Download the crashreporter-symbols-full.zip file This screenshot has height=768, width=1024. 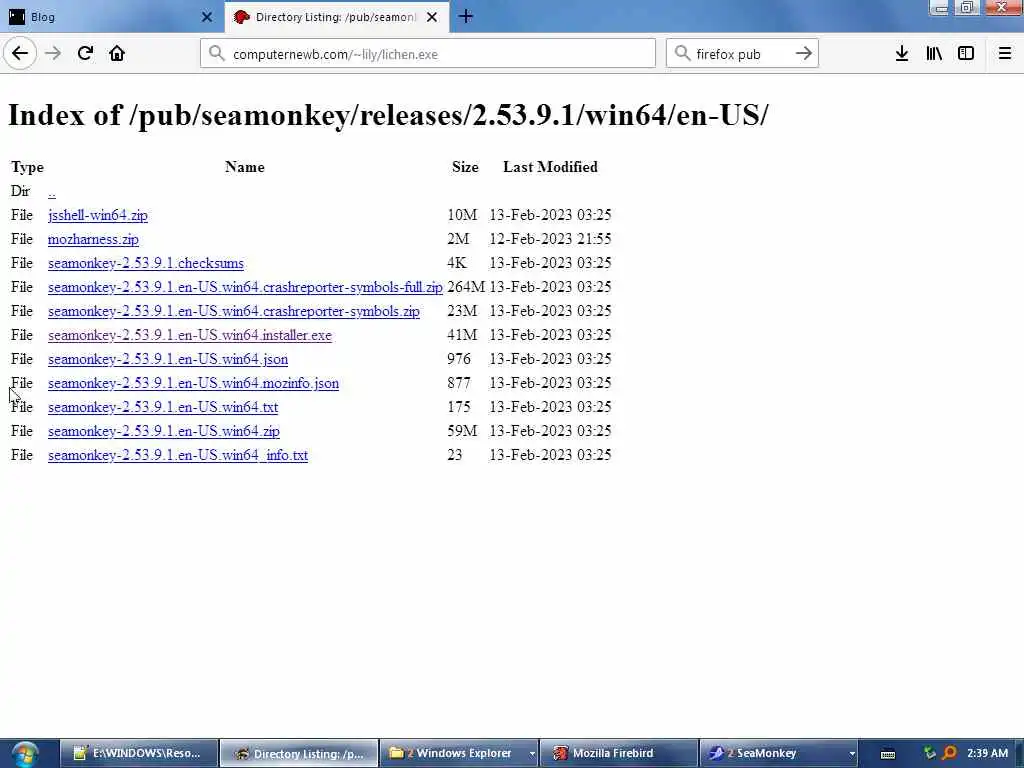pos(246,287)
